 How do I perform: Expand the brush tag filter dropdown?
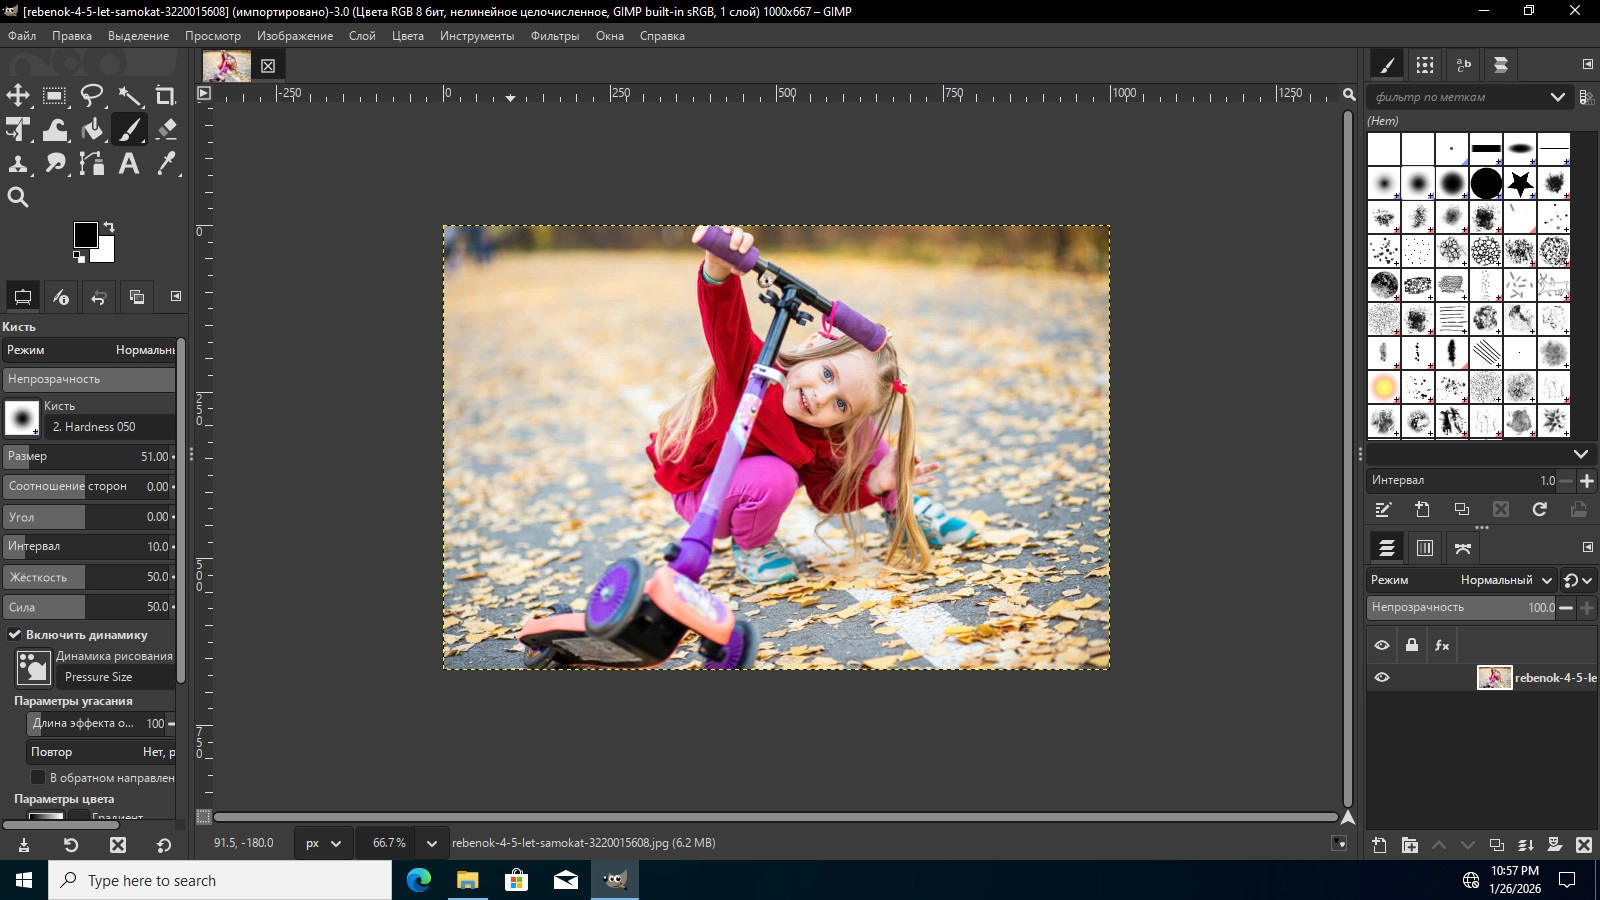1557,97
